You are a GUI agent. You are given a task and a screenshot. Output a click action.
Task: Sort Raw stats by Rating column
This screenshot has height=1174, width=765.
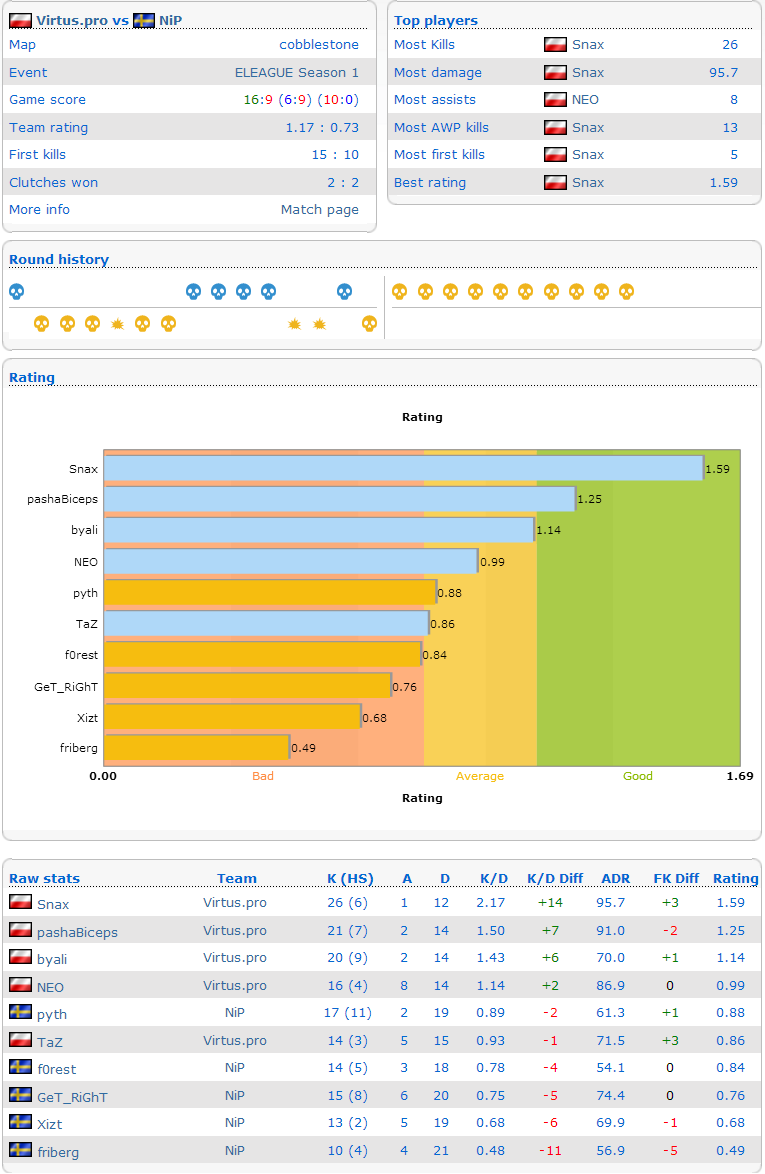pos(735,878)
